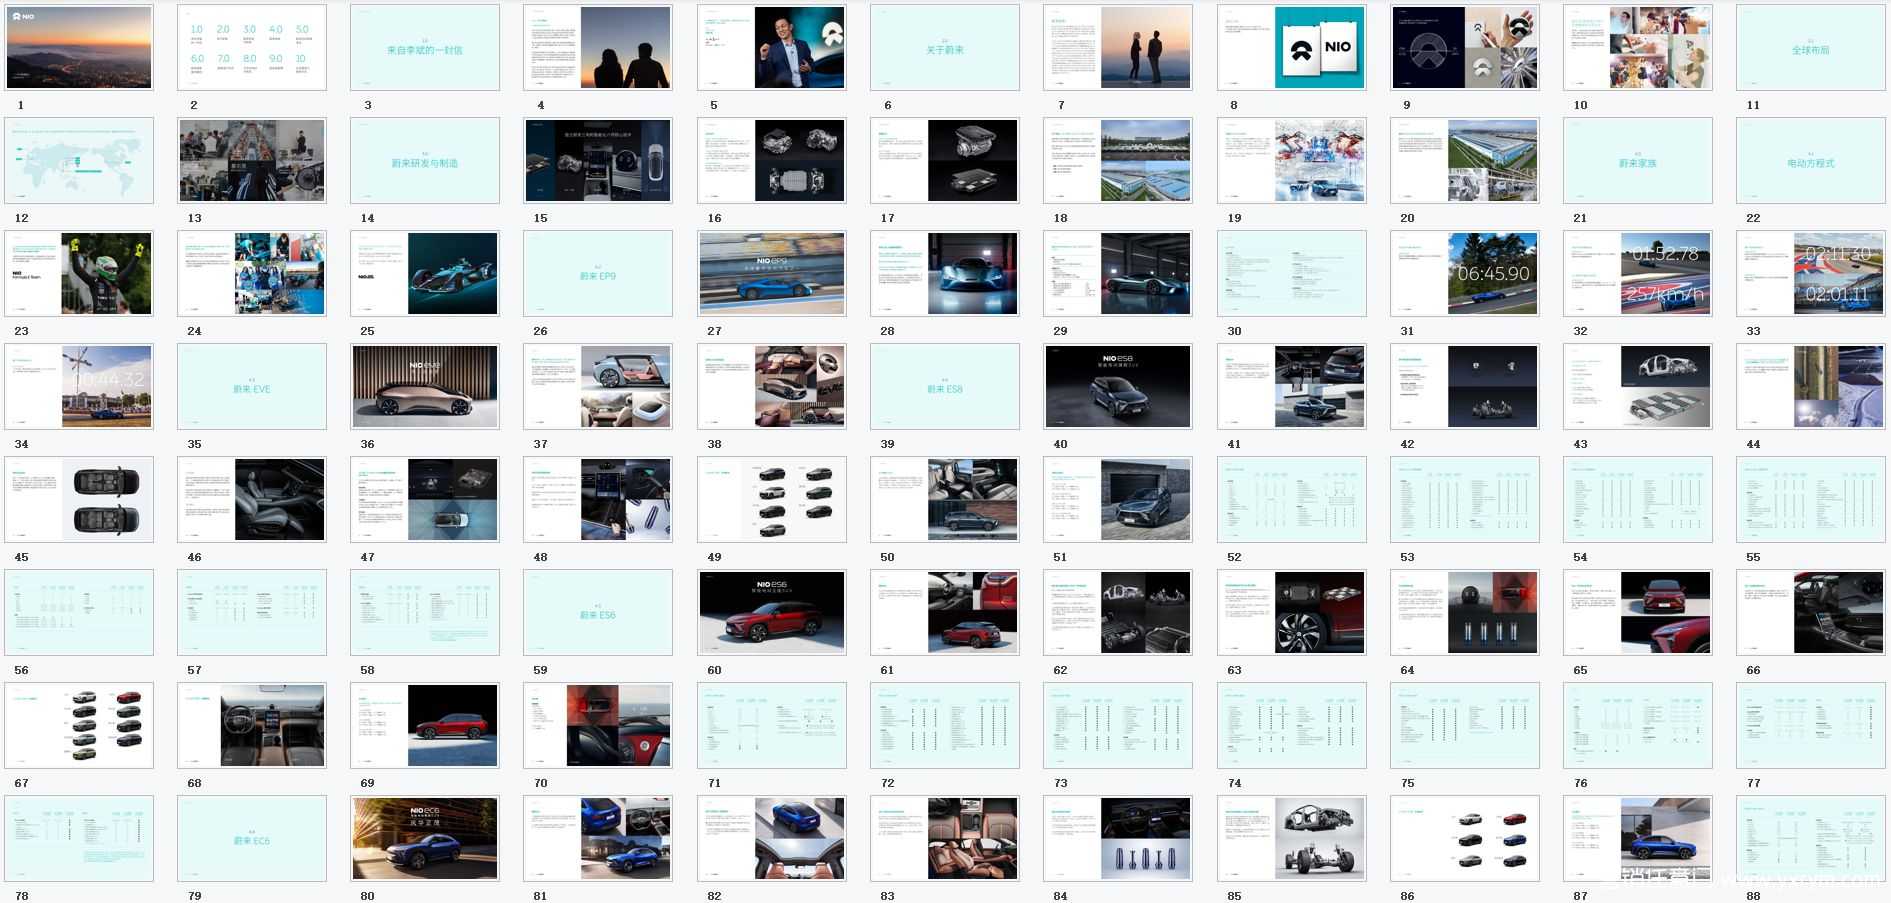This screenshot has width=1891, height=903.
Task: Open slide 22 titled 电动方程式
Action: (1811, 160)
